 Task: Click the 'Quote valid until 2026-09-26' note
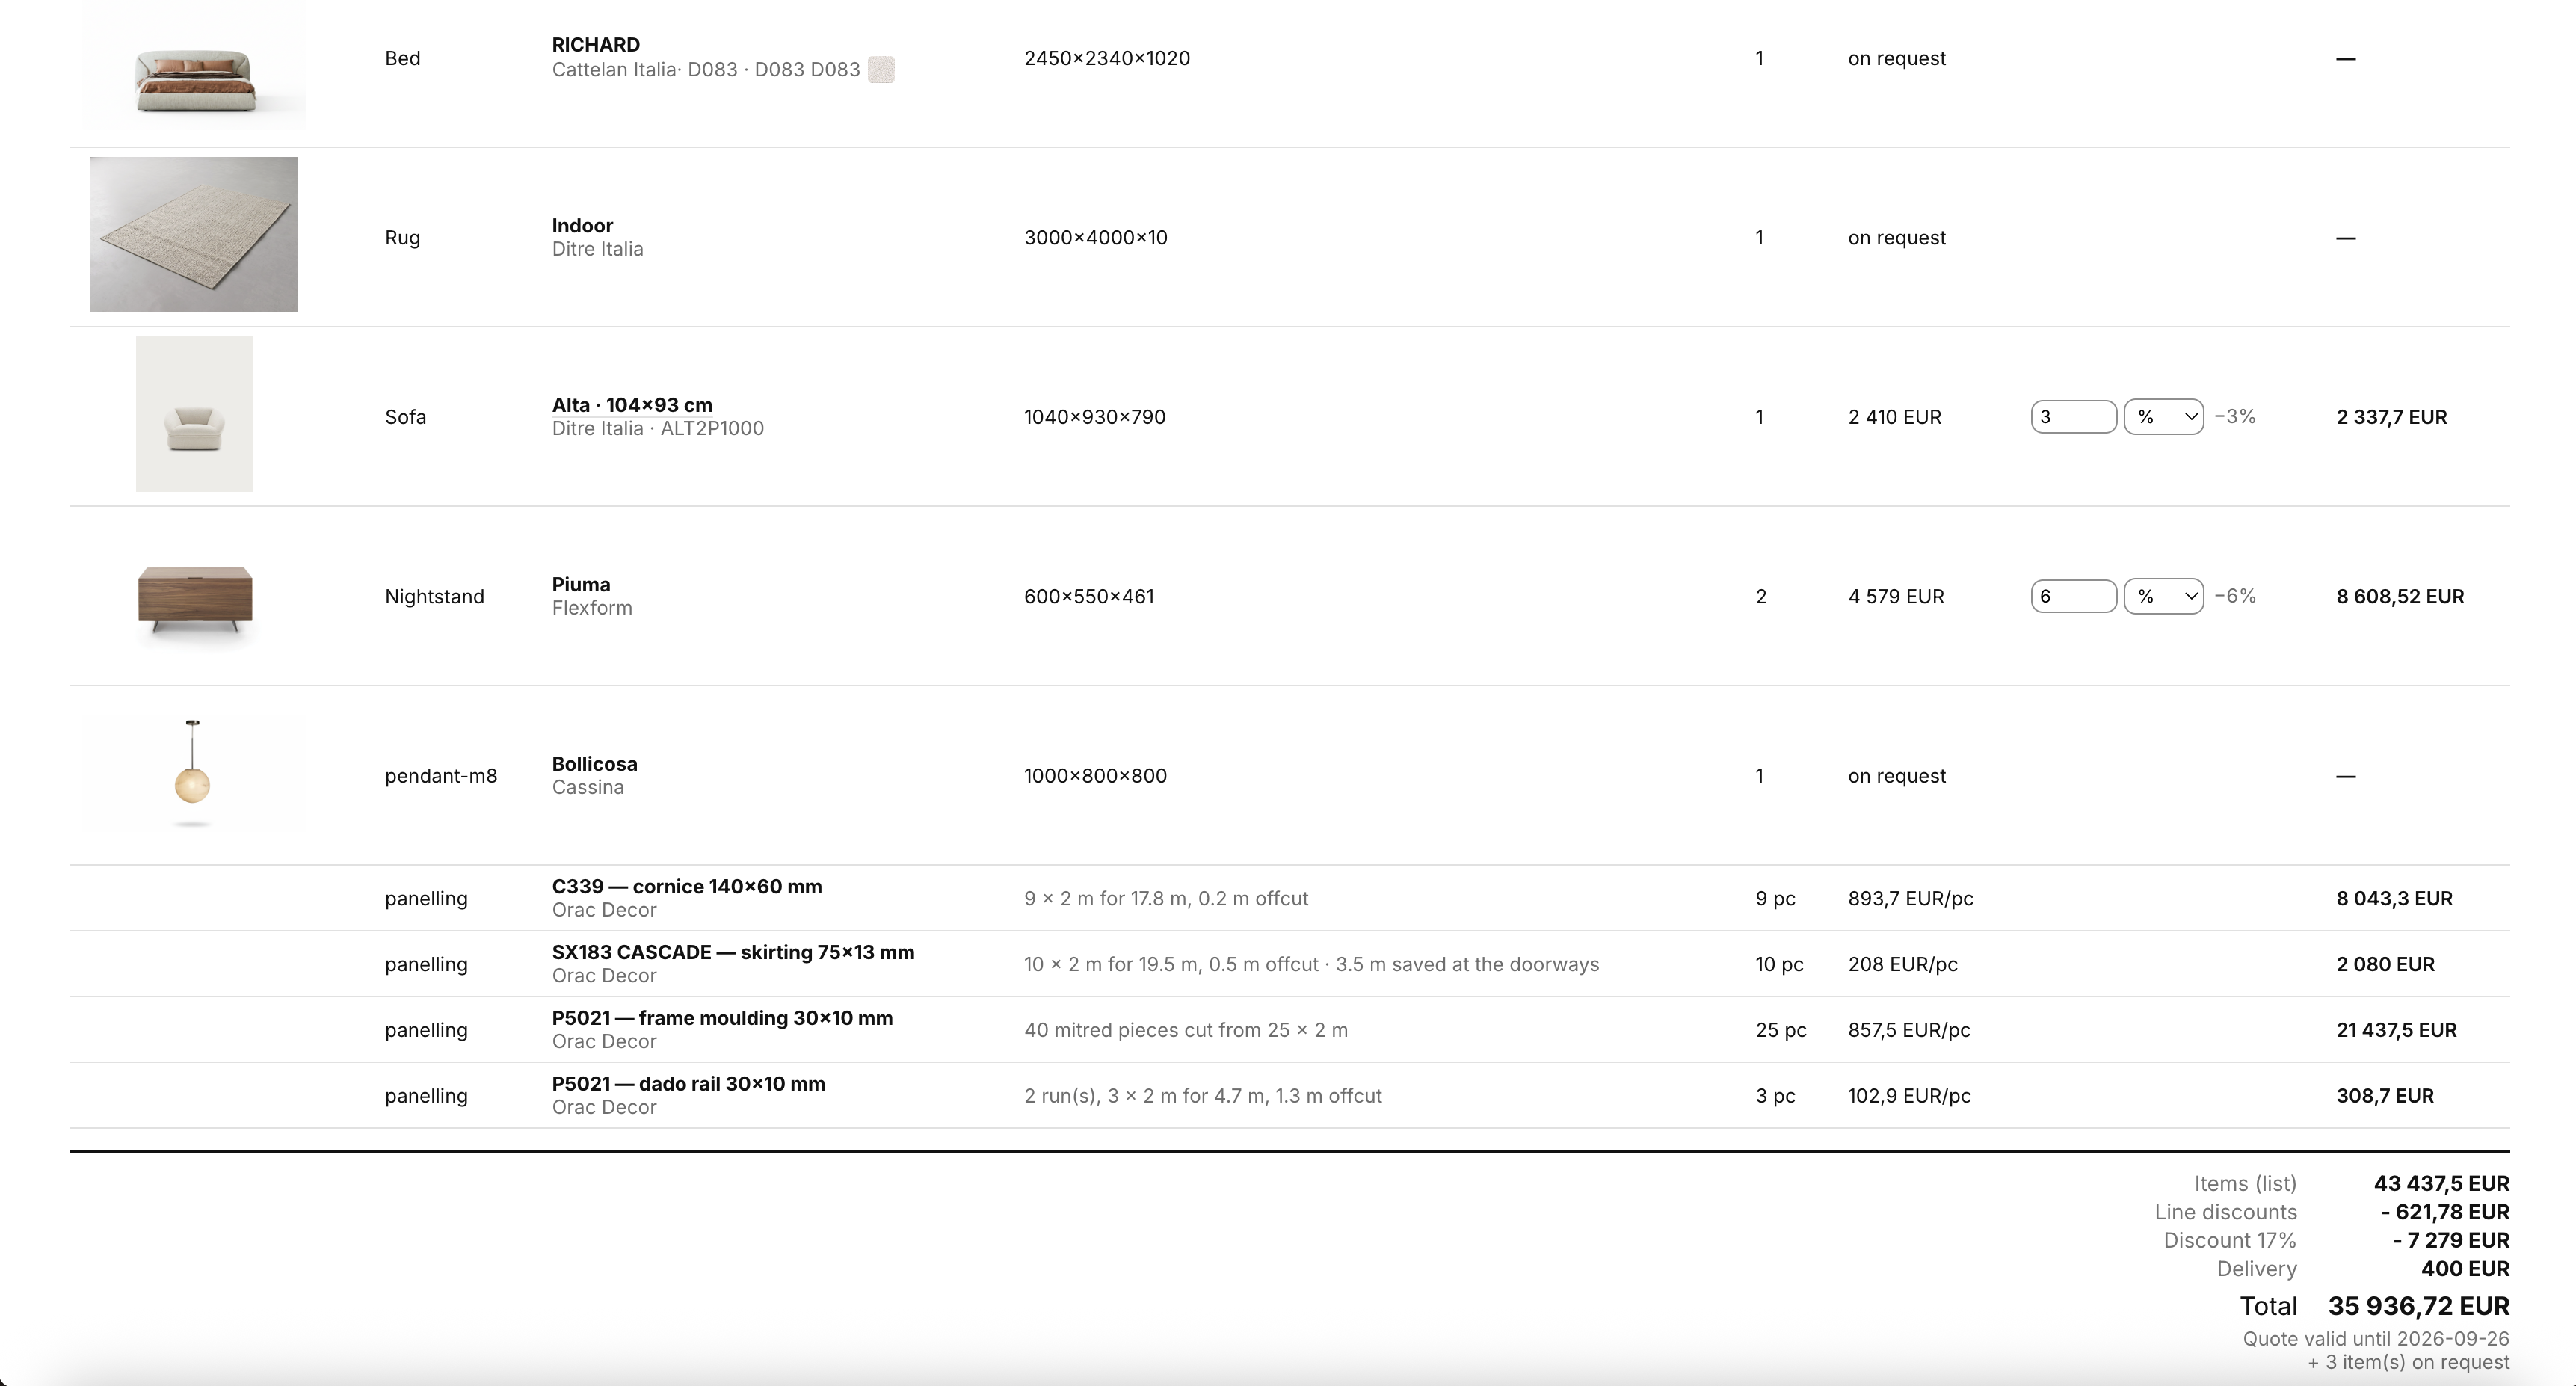pyautogui.click(x=2376, y=1338)
